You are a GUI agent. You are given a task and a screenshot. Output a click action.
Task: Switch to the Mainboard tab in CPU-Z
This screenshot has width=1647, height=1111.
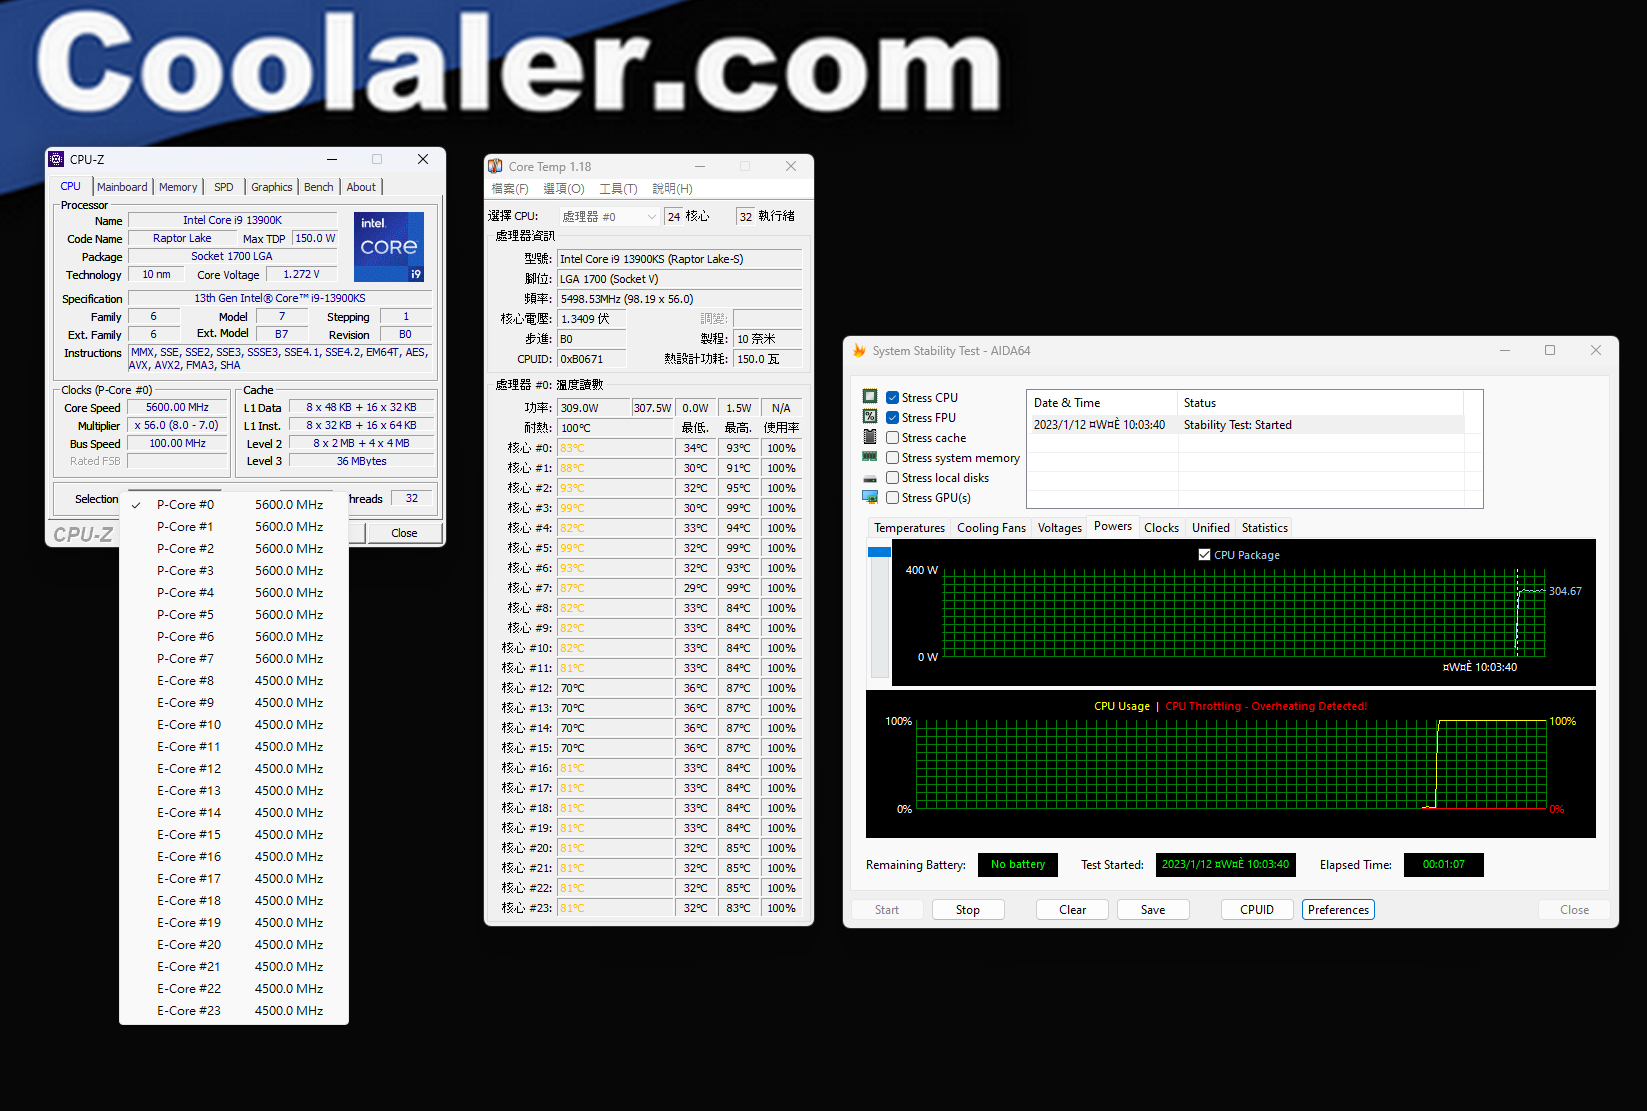(x=122, y=187)
